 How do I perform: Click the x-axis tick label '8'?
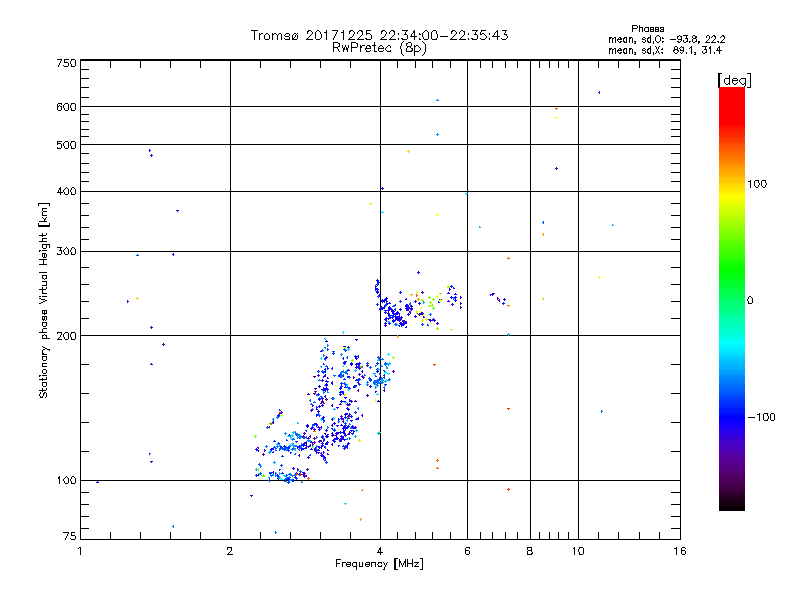coord(530,551)
